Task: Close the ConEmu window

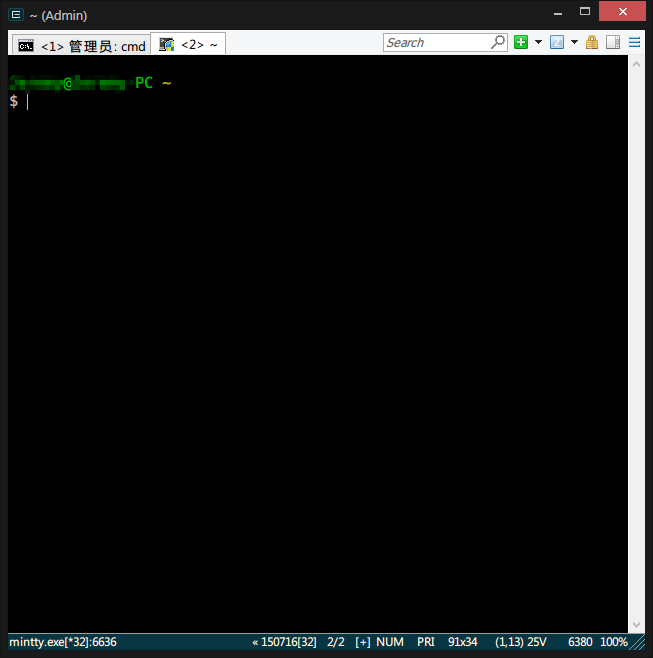Action: tap(622, 11)
